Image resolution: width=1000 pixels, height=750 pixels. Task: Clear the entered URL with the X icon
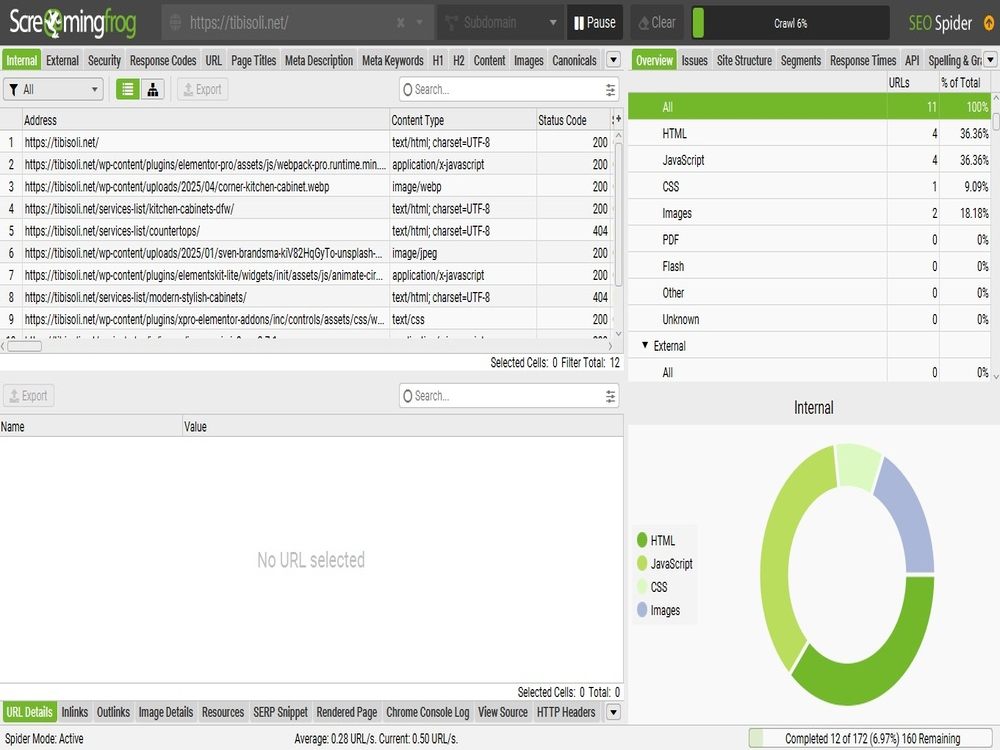401,23
